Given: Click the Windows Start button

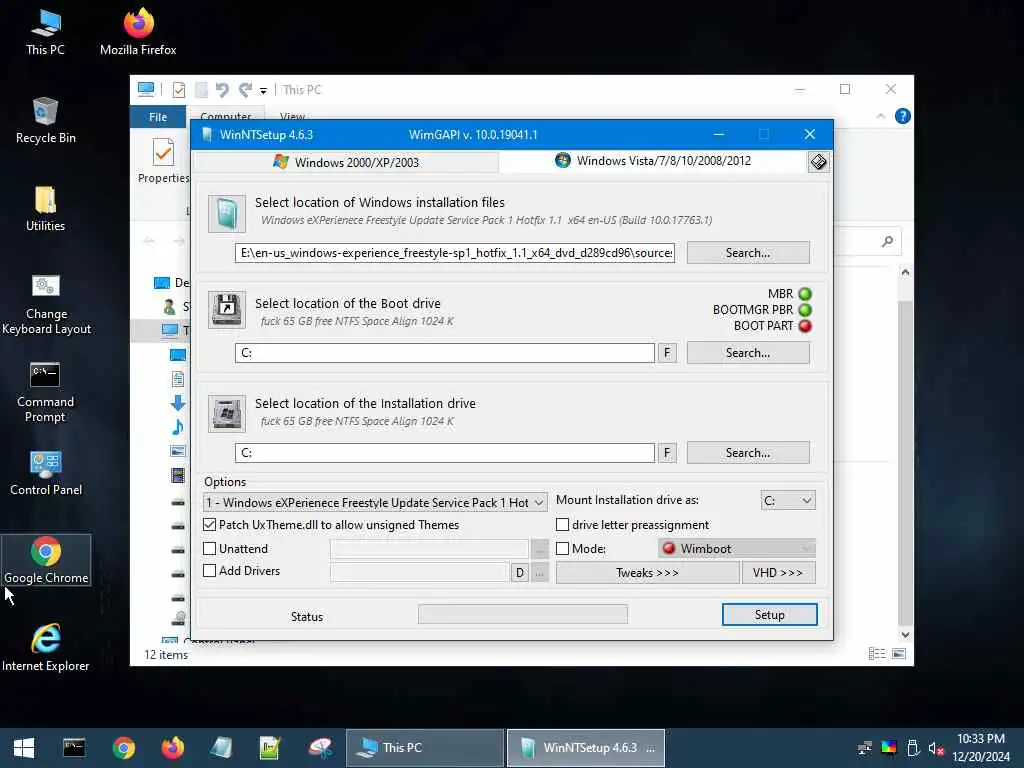Looking at the screenshot, I should coord(24,748).
